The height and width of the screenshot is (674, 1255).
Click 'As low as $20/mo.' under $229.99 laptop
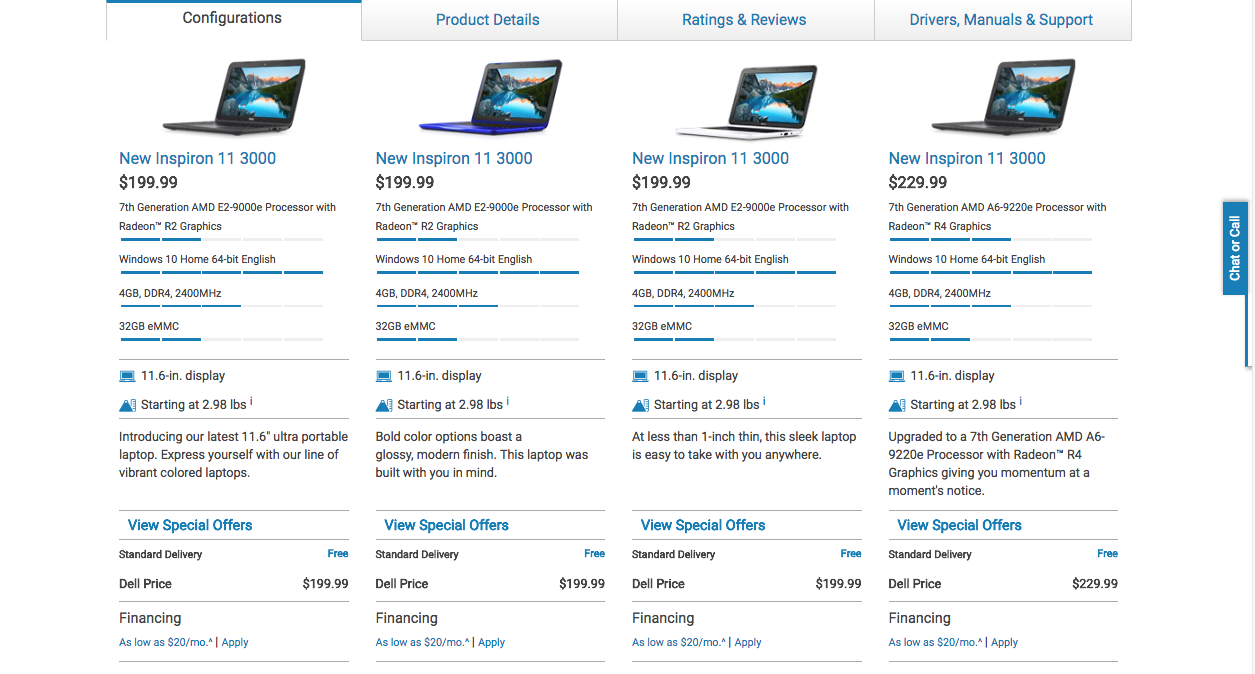[935, 643]
